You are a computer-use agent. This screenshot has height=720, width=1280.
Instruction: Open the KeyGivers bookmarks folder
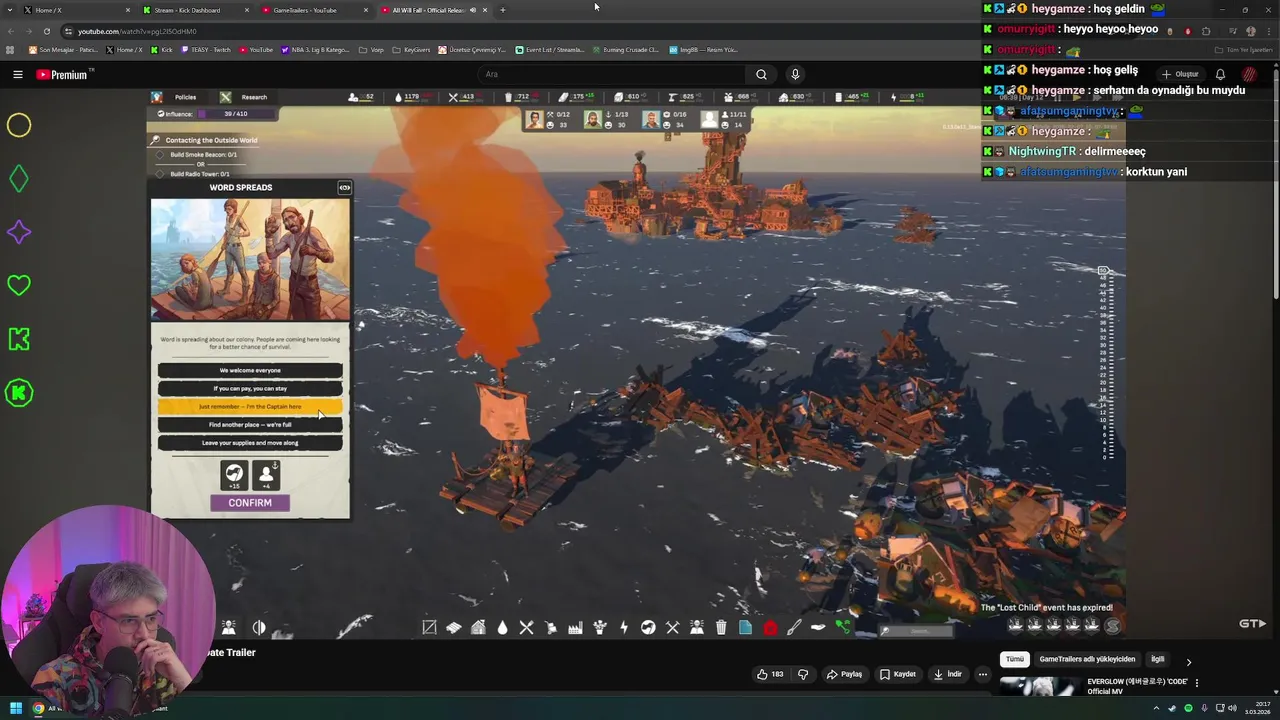[x=411, y=49]
